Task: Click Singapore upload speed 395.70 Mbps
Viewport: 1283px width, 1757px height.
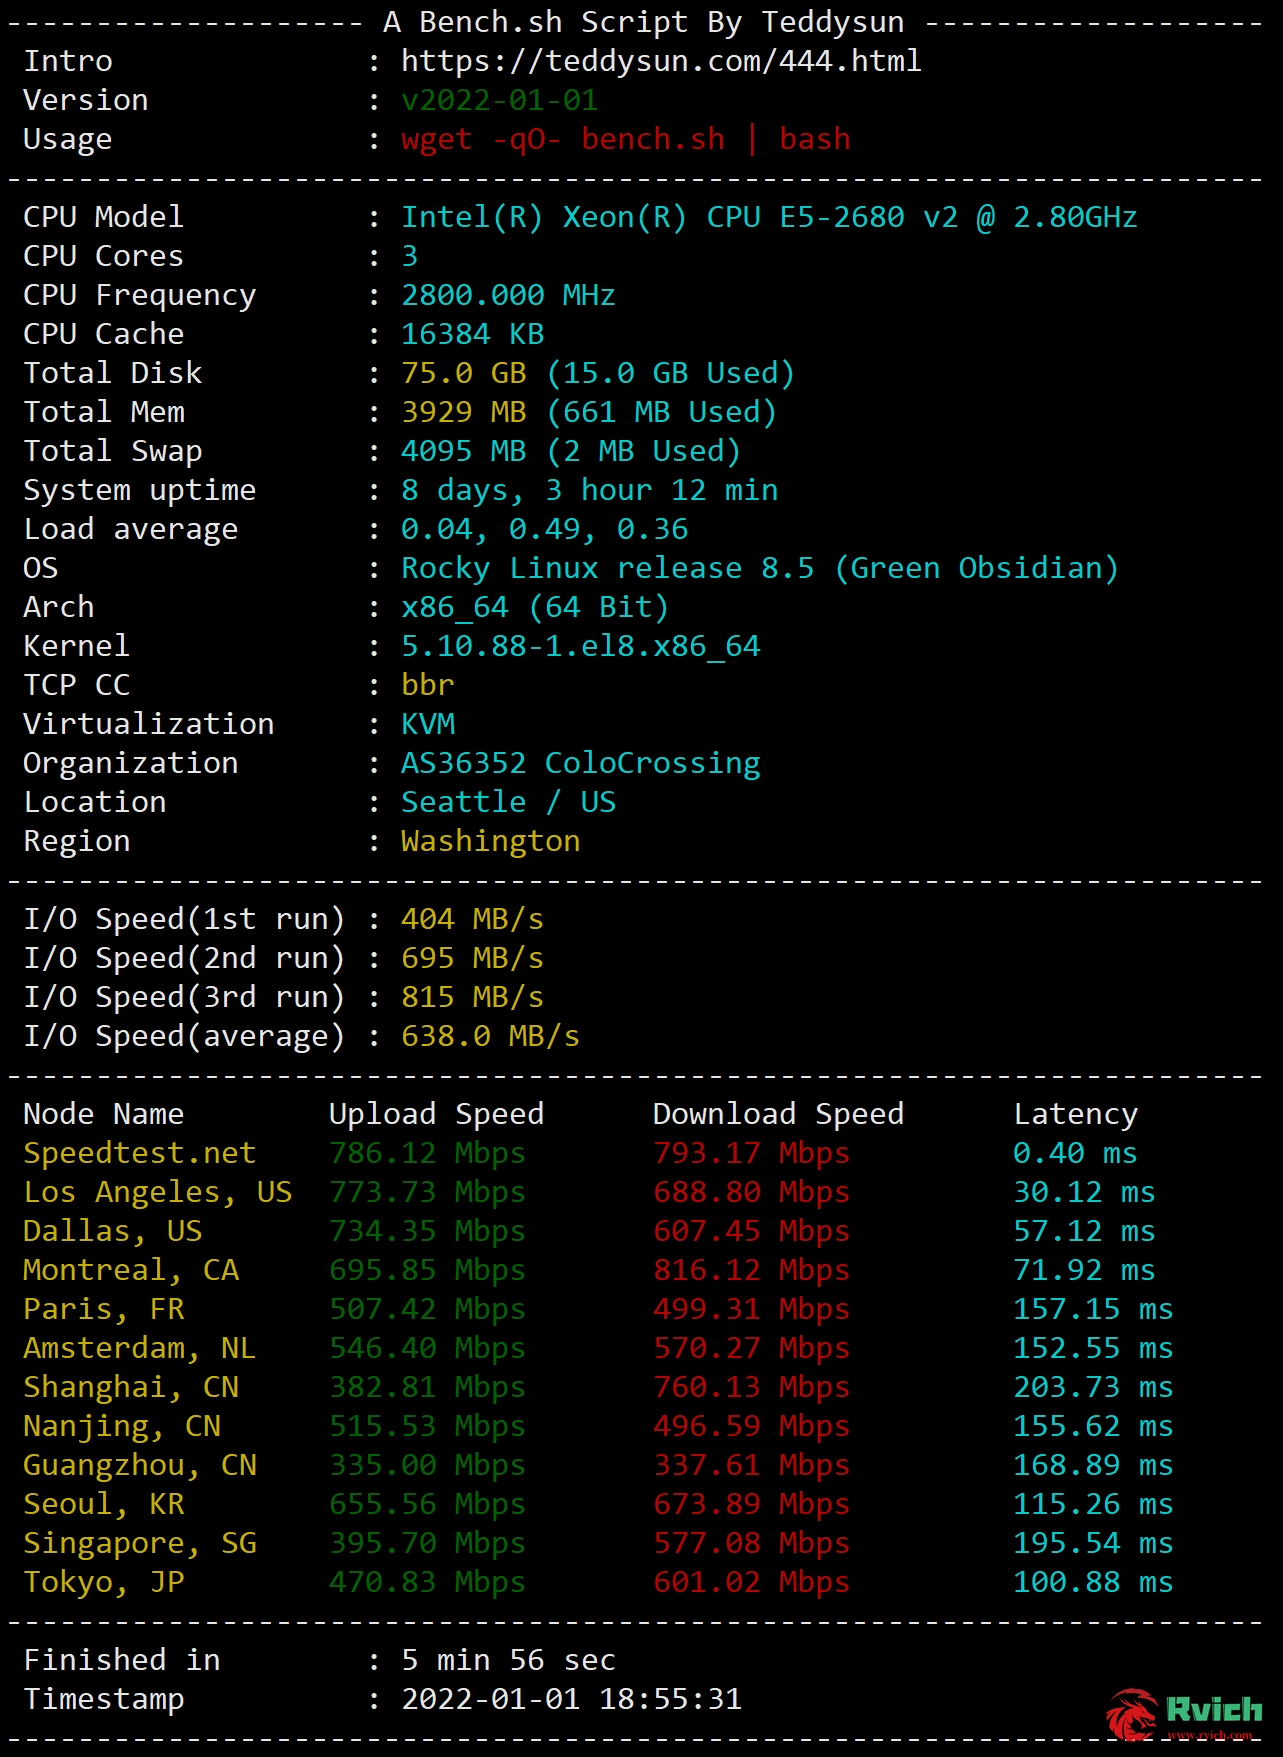Action: [x=427, y=1543]
